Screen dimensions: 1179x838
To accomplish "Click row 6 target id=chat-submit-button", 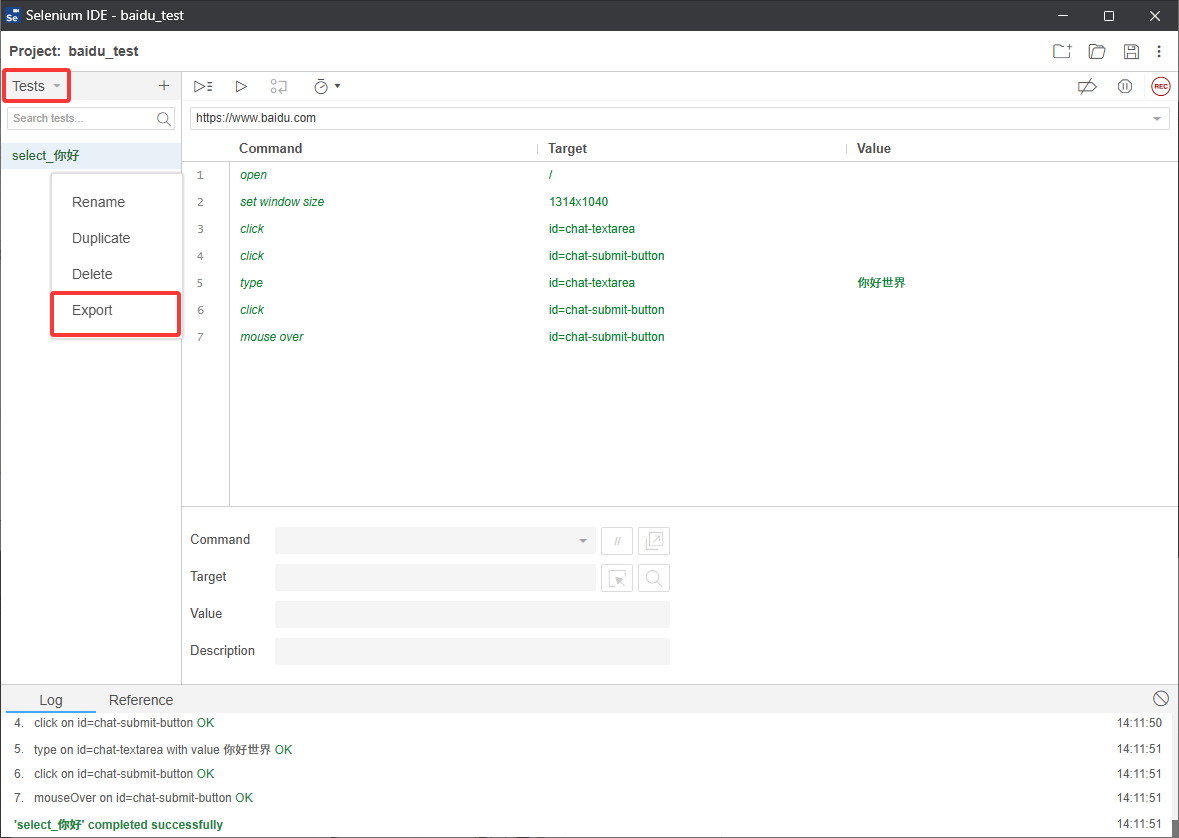I will click(606, 310).
